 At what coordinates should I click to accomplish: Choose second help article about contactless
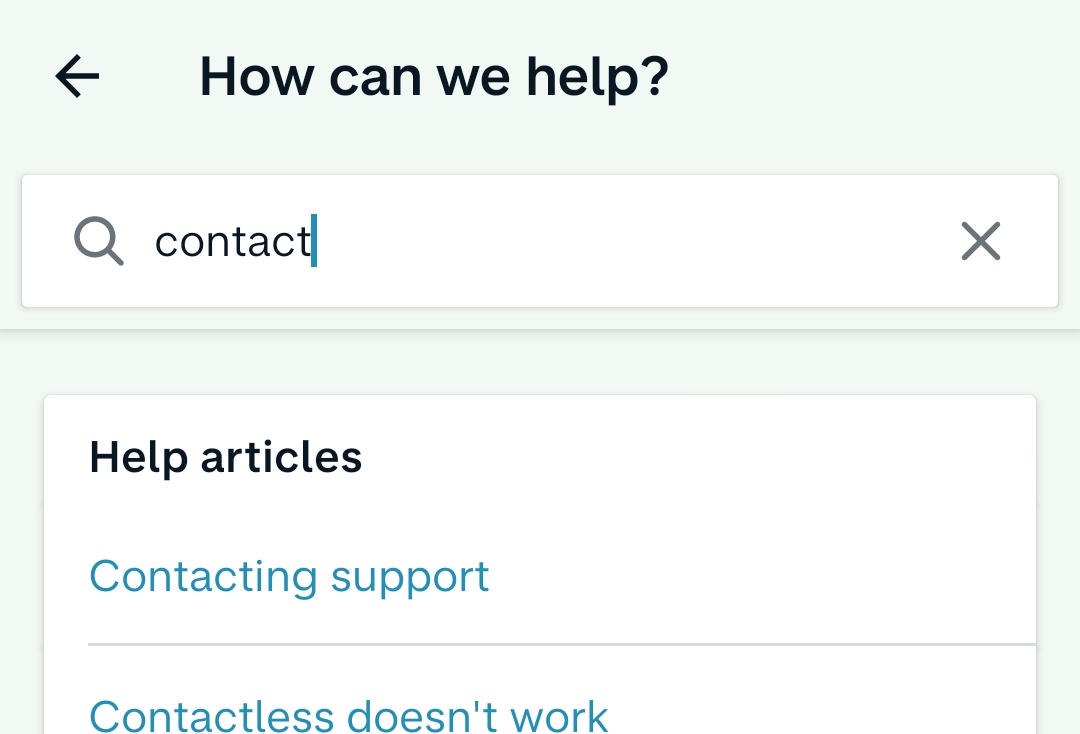click(348, 715)
